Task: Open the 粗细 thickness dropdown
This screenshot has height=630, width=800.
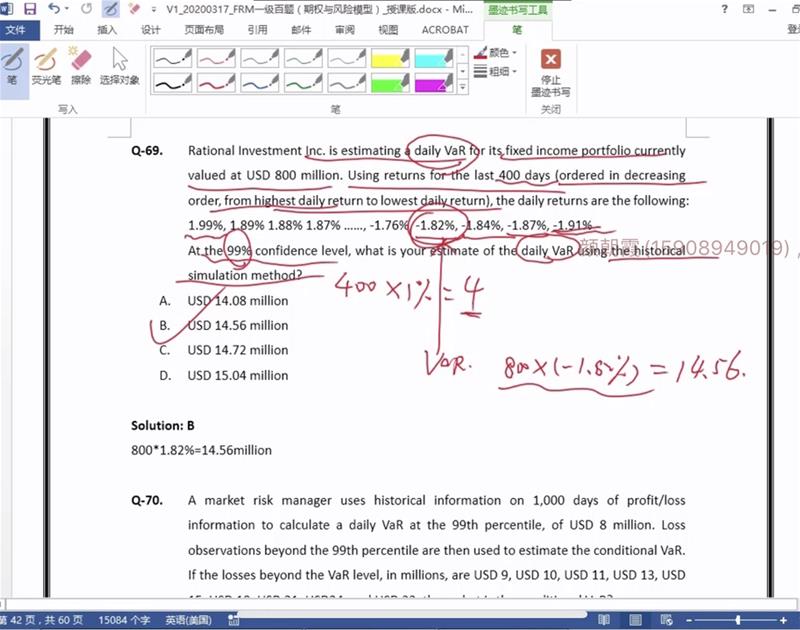Action: [495, 71]
